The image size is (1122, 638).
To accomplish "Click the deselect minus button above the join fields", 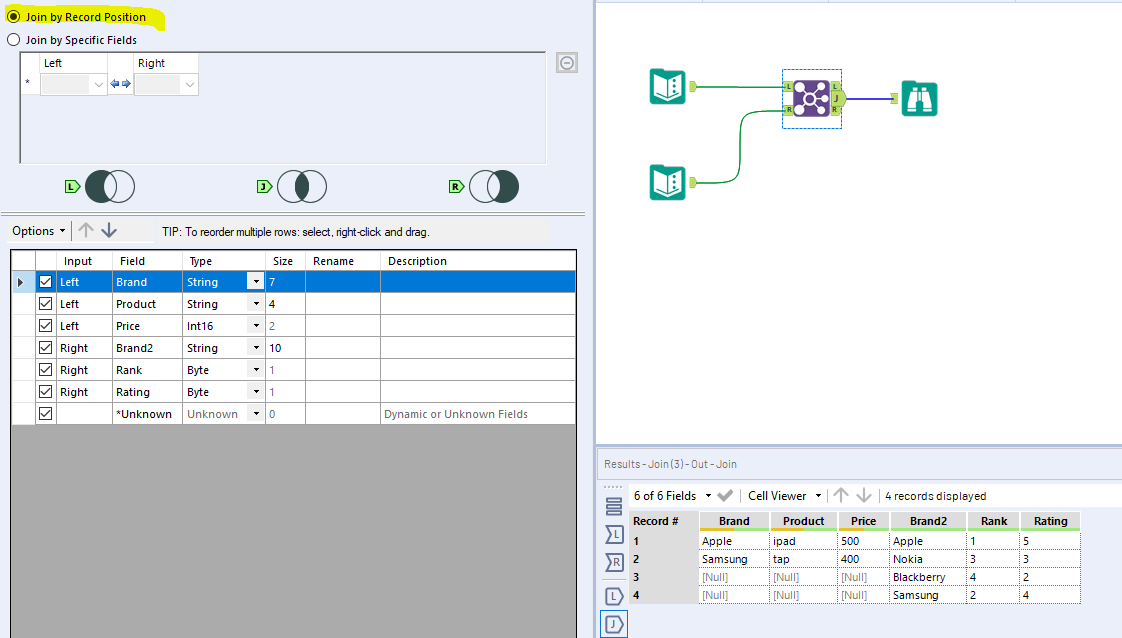I will [566, 62].
